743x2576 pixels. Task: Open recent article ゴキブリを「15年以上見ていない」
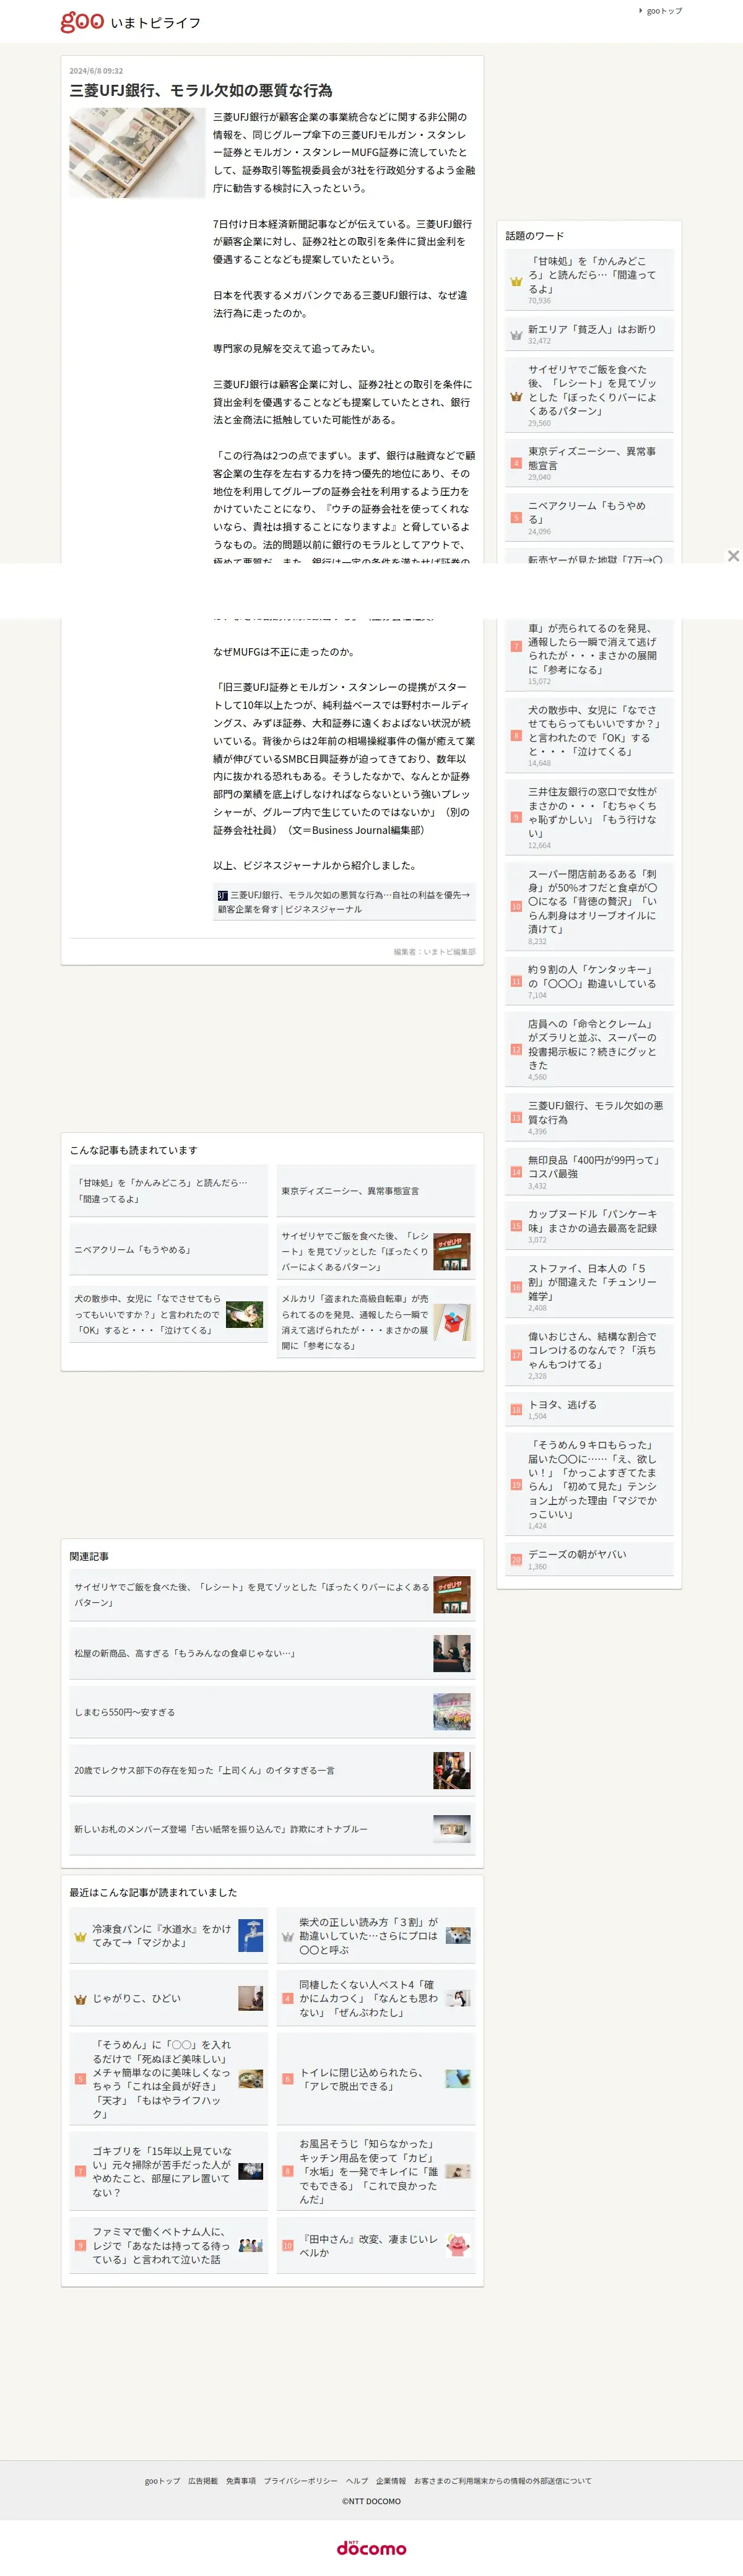tap(168, 2171)
